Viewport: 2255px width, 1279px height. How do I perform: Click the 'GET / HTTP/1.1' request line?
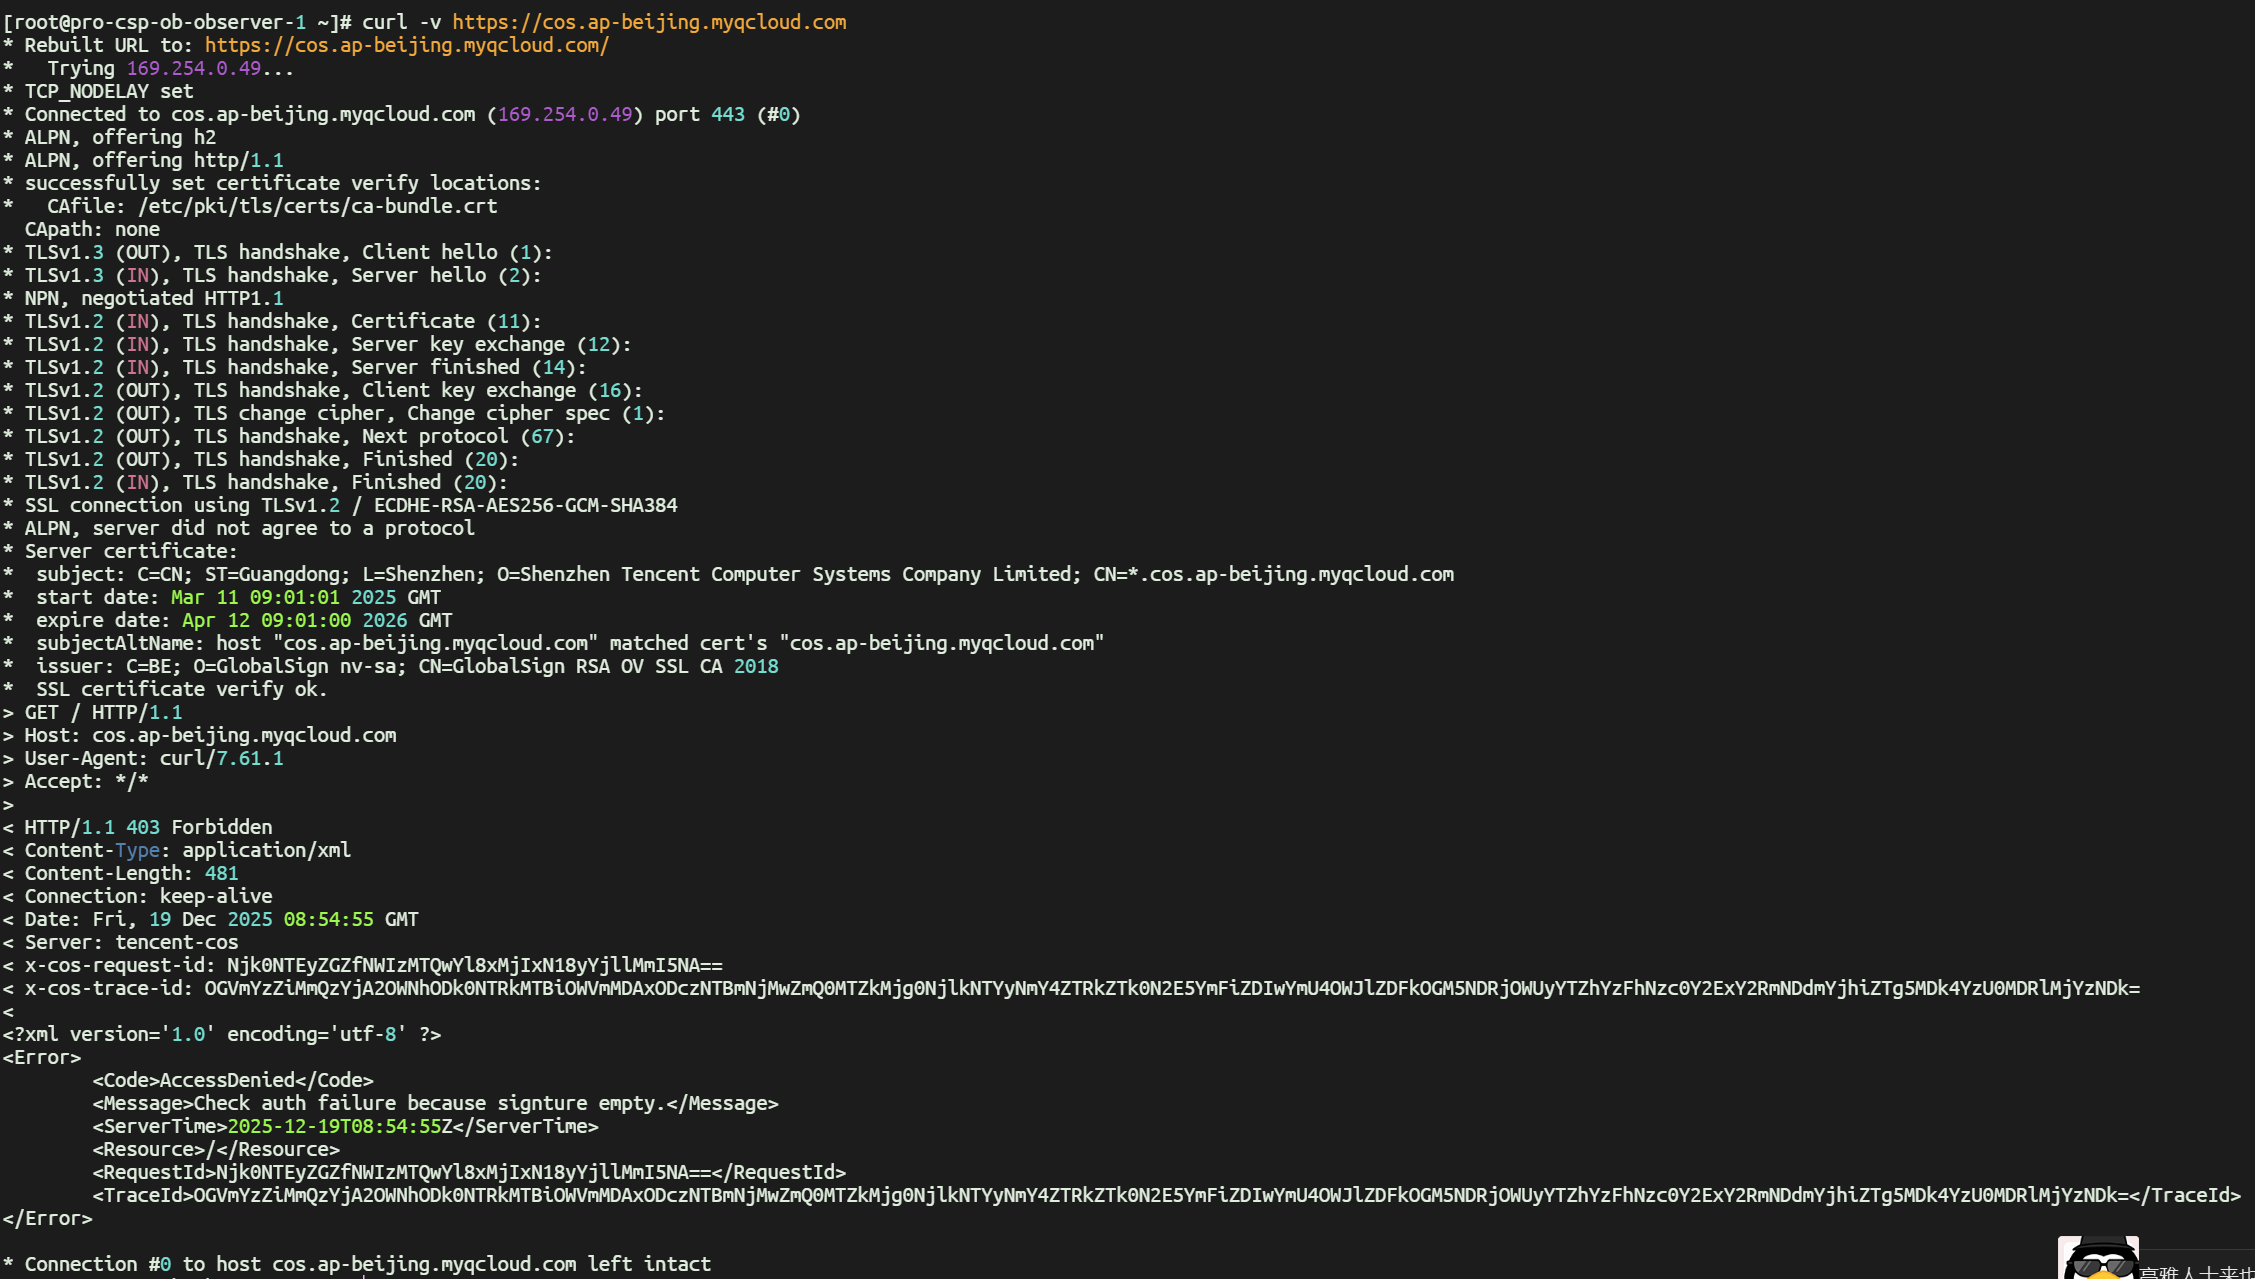coord(103,713)
